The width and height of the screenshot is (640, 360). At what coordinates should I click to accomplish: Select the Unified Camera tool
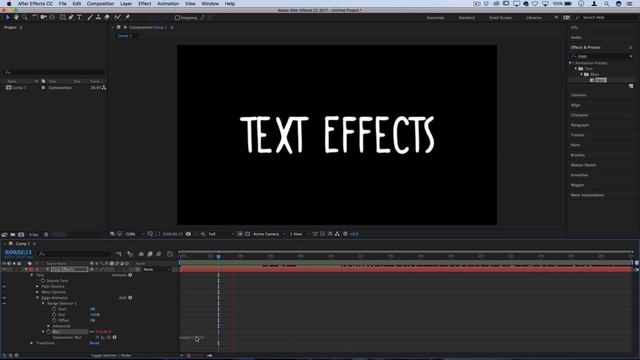(x=44, y=18)
